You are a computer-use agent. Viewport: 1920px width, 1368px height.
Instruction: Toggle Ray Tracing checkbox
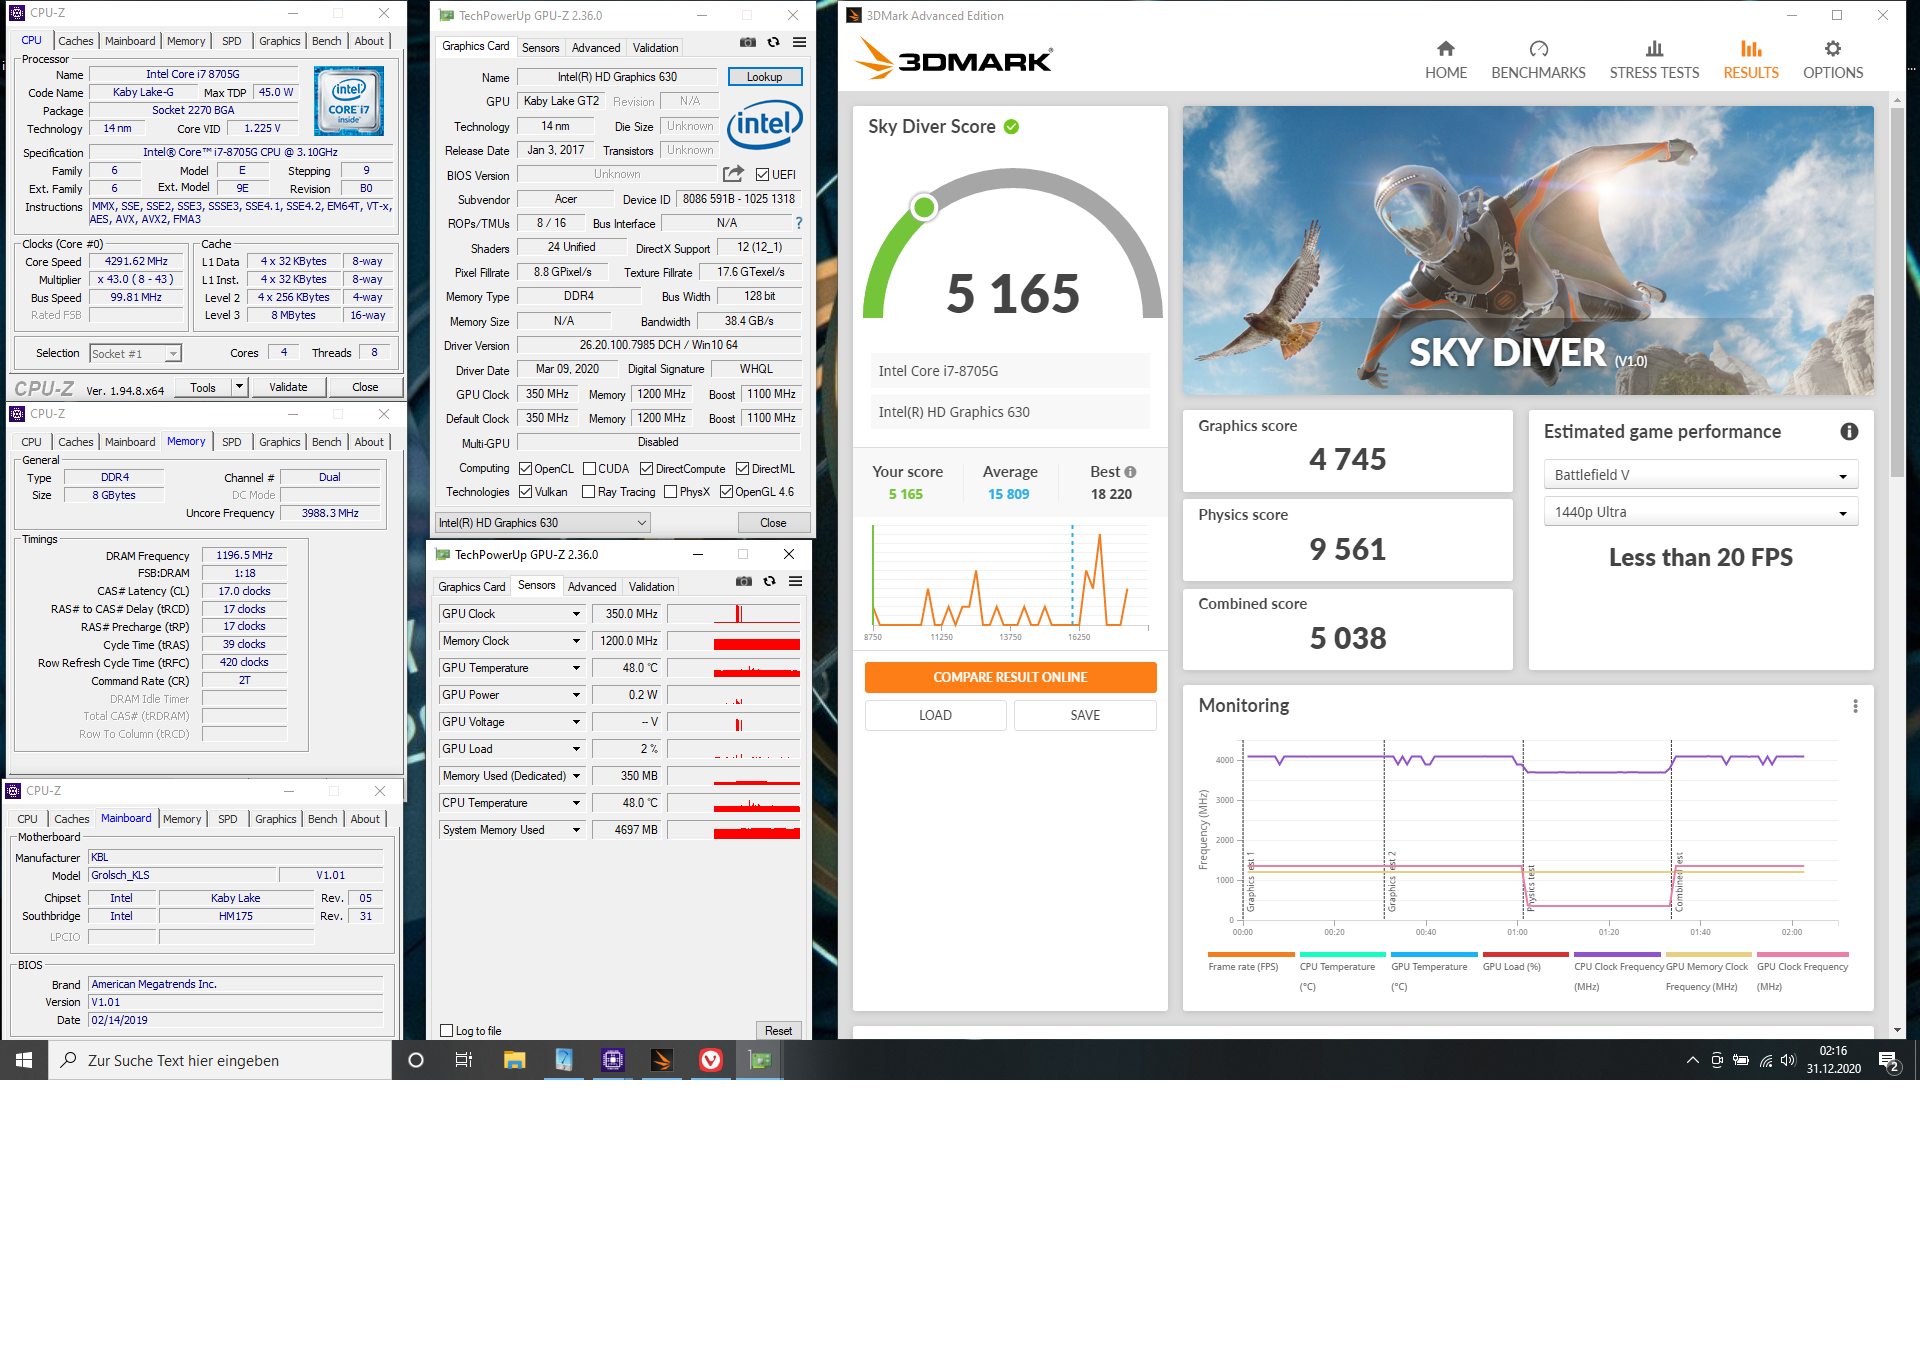[589, 492]
